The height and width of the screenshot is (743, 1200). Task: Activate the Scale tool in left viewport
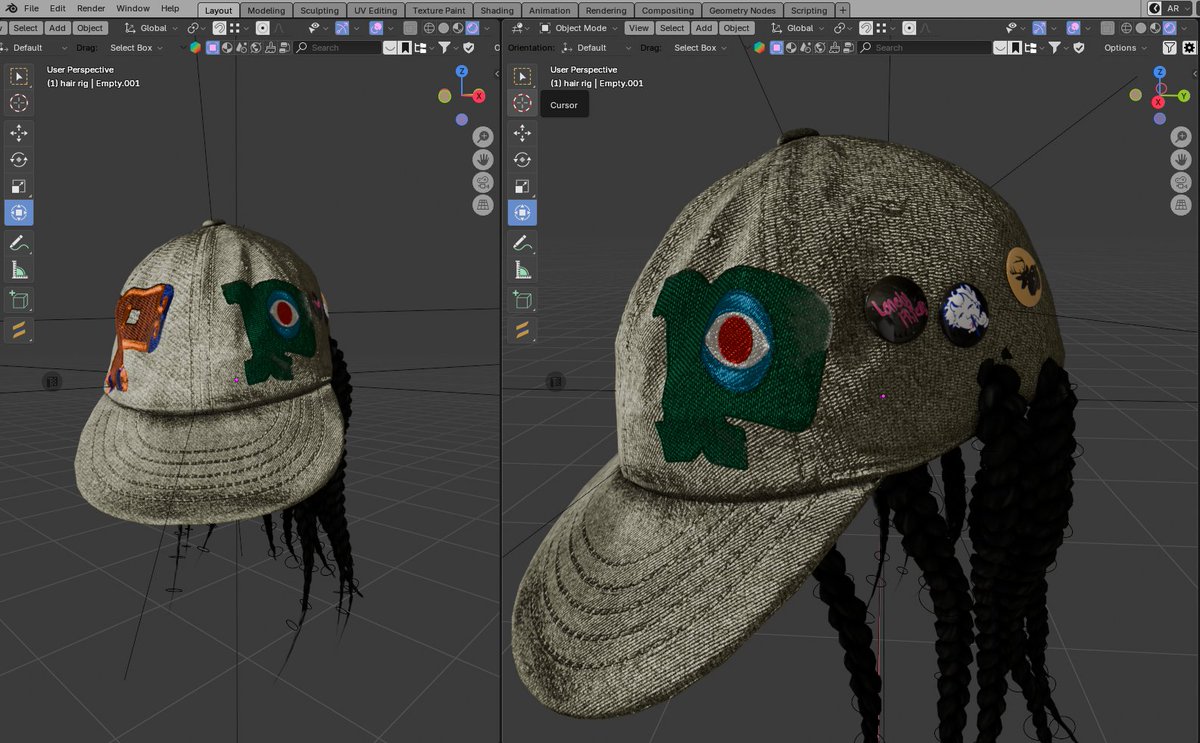pos(19,186)
